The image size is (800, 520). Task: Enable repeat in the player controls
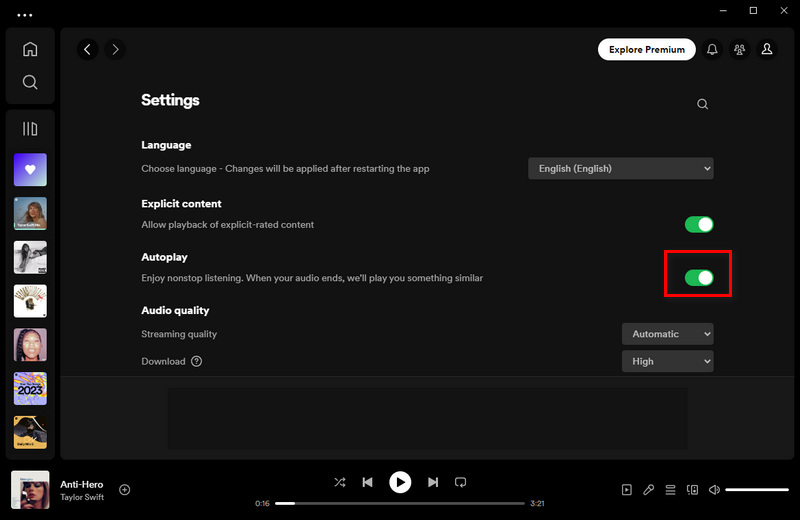point(460,482)
